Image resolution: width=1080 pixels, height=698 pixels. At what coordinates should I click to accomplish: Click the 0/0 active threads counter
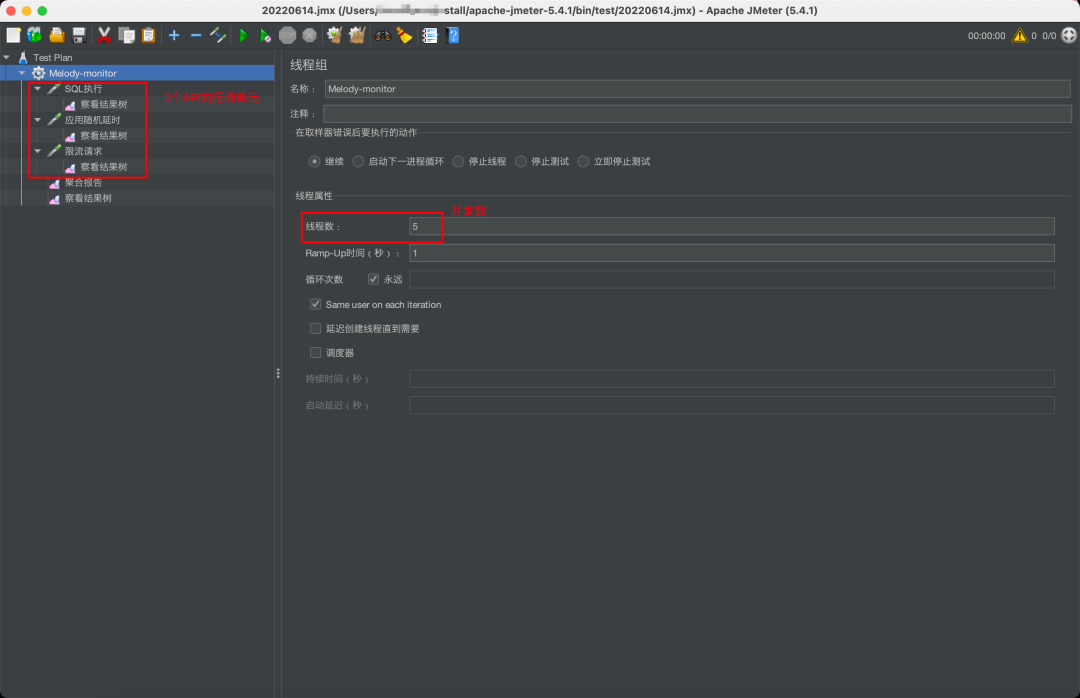1049,36
